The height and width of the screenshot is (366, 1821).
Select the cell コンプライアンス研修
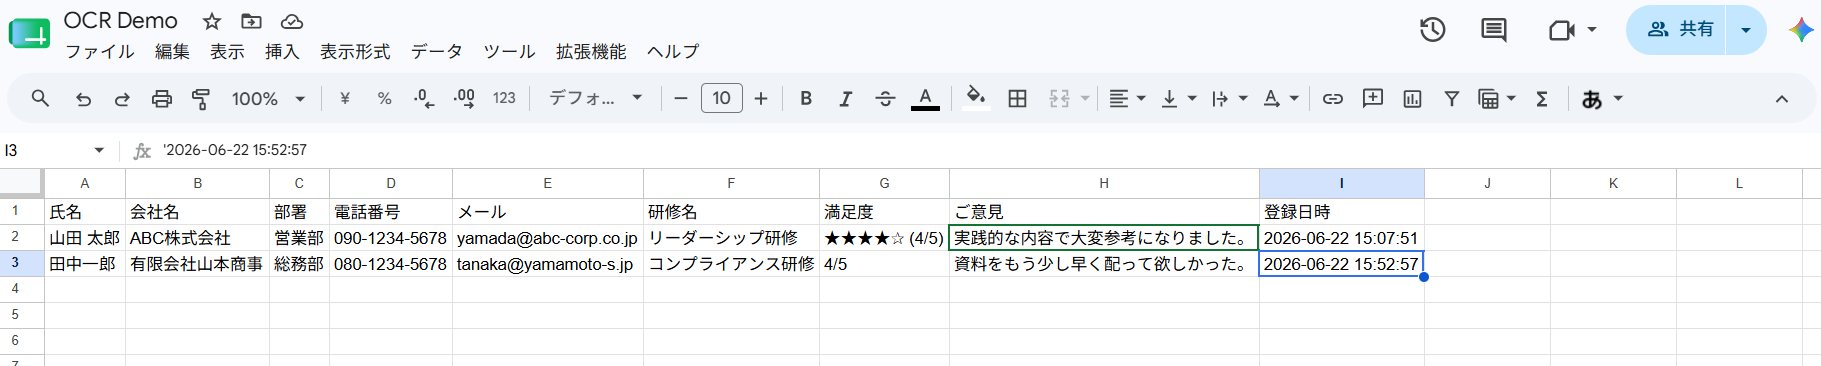click(x=731, y=264)
